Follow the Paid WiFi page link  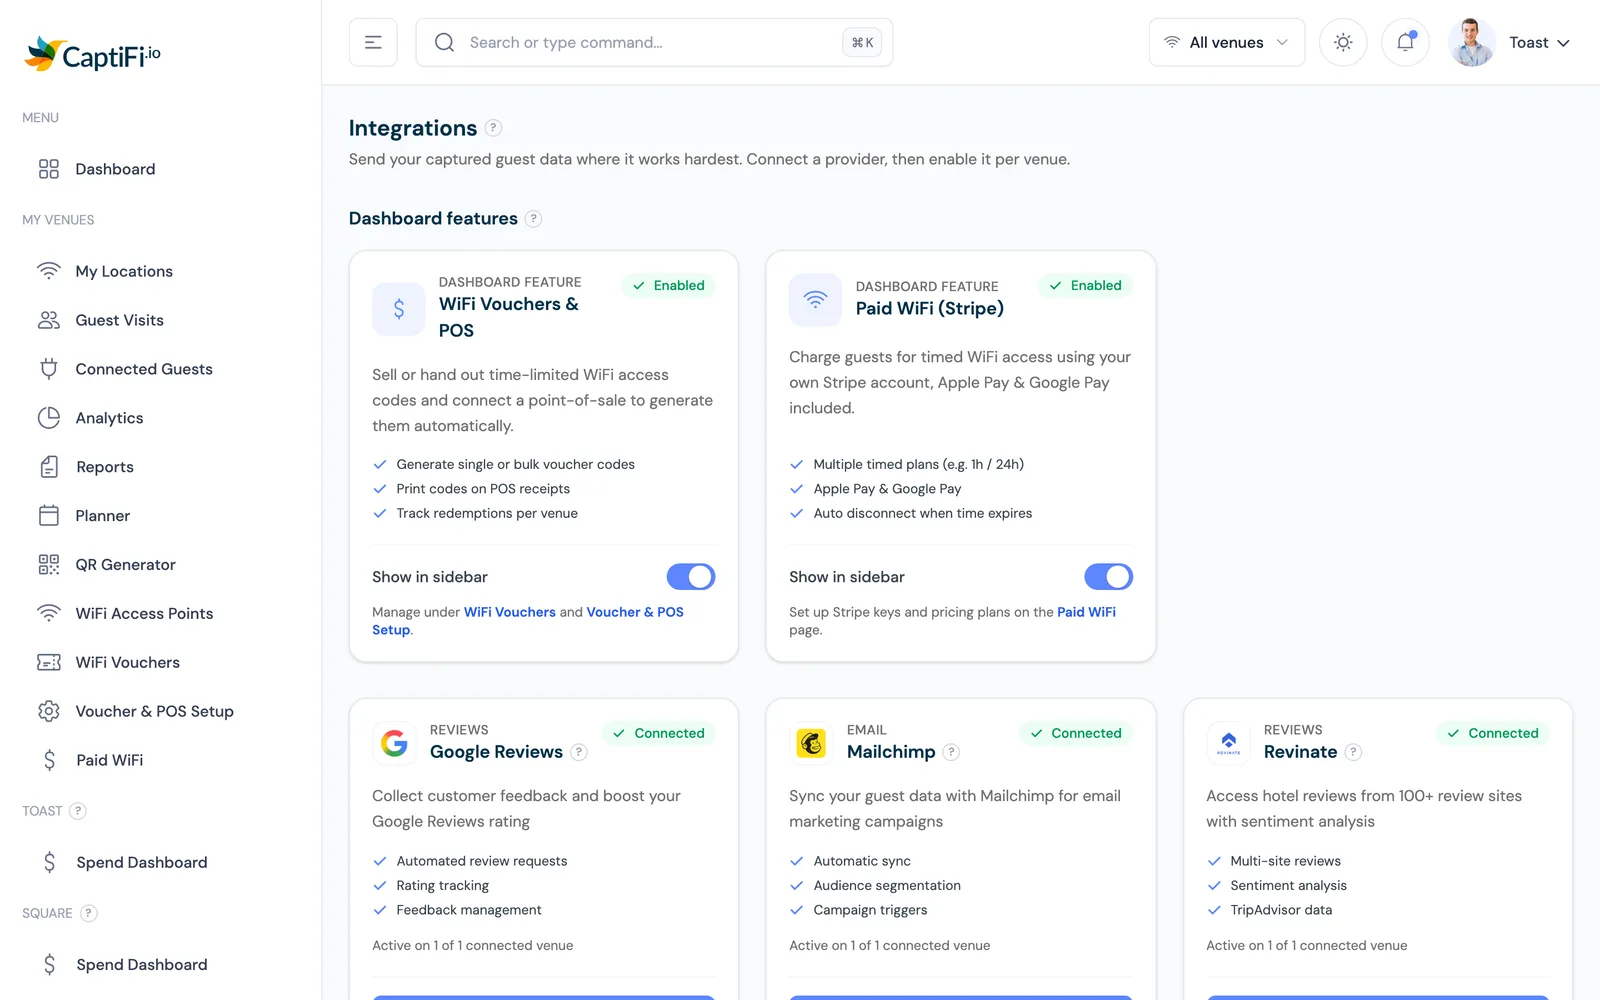(1086, 612)
